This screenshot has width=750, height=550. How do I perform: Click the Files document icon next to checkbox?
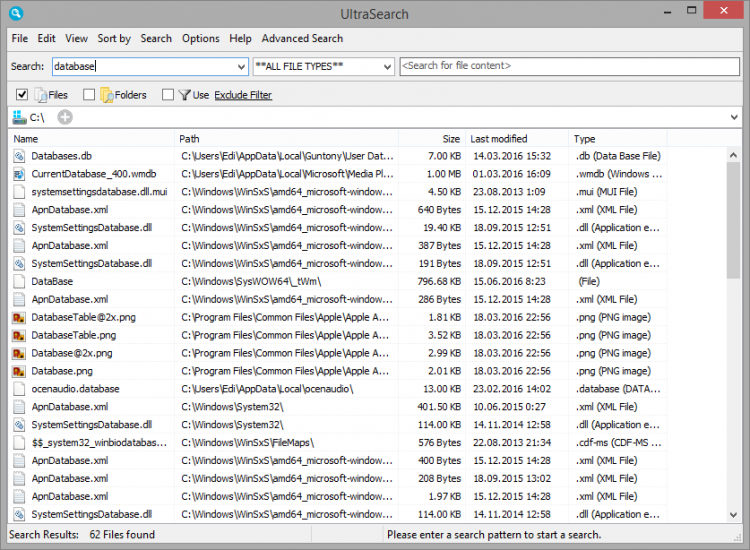41,95
